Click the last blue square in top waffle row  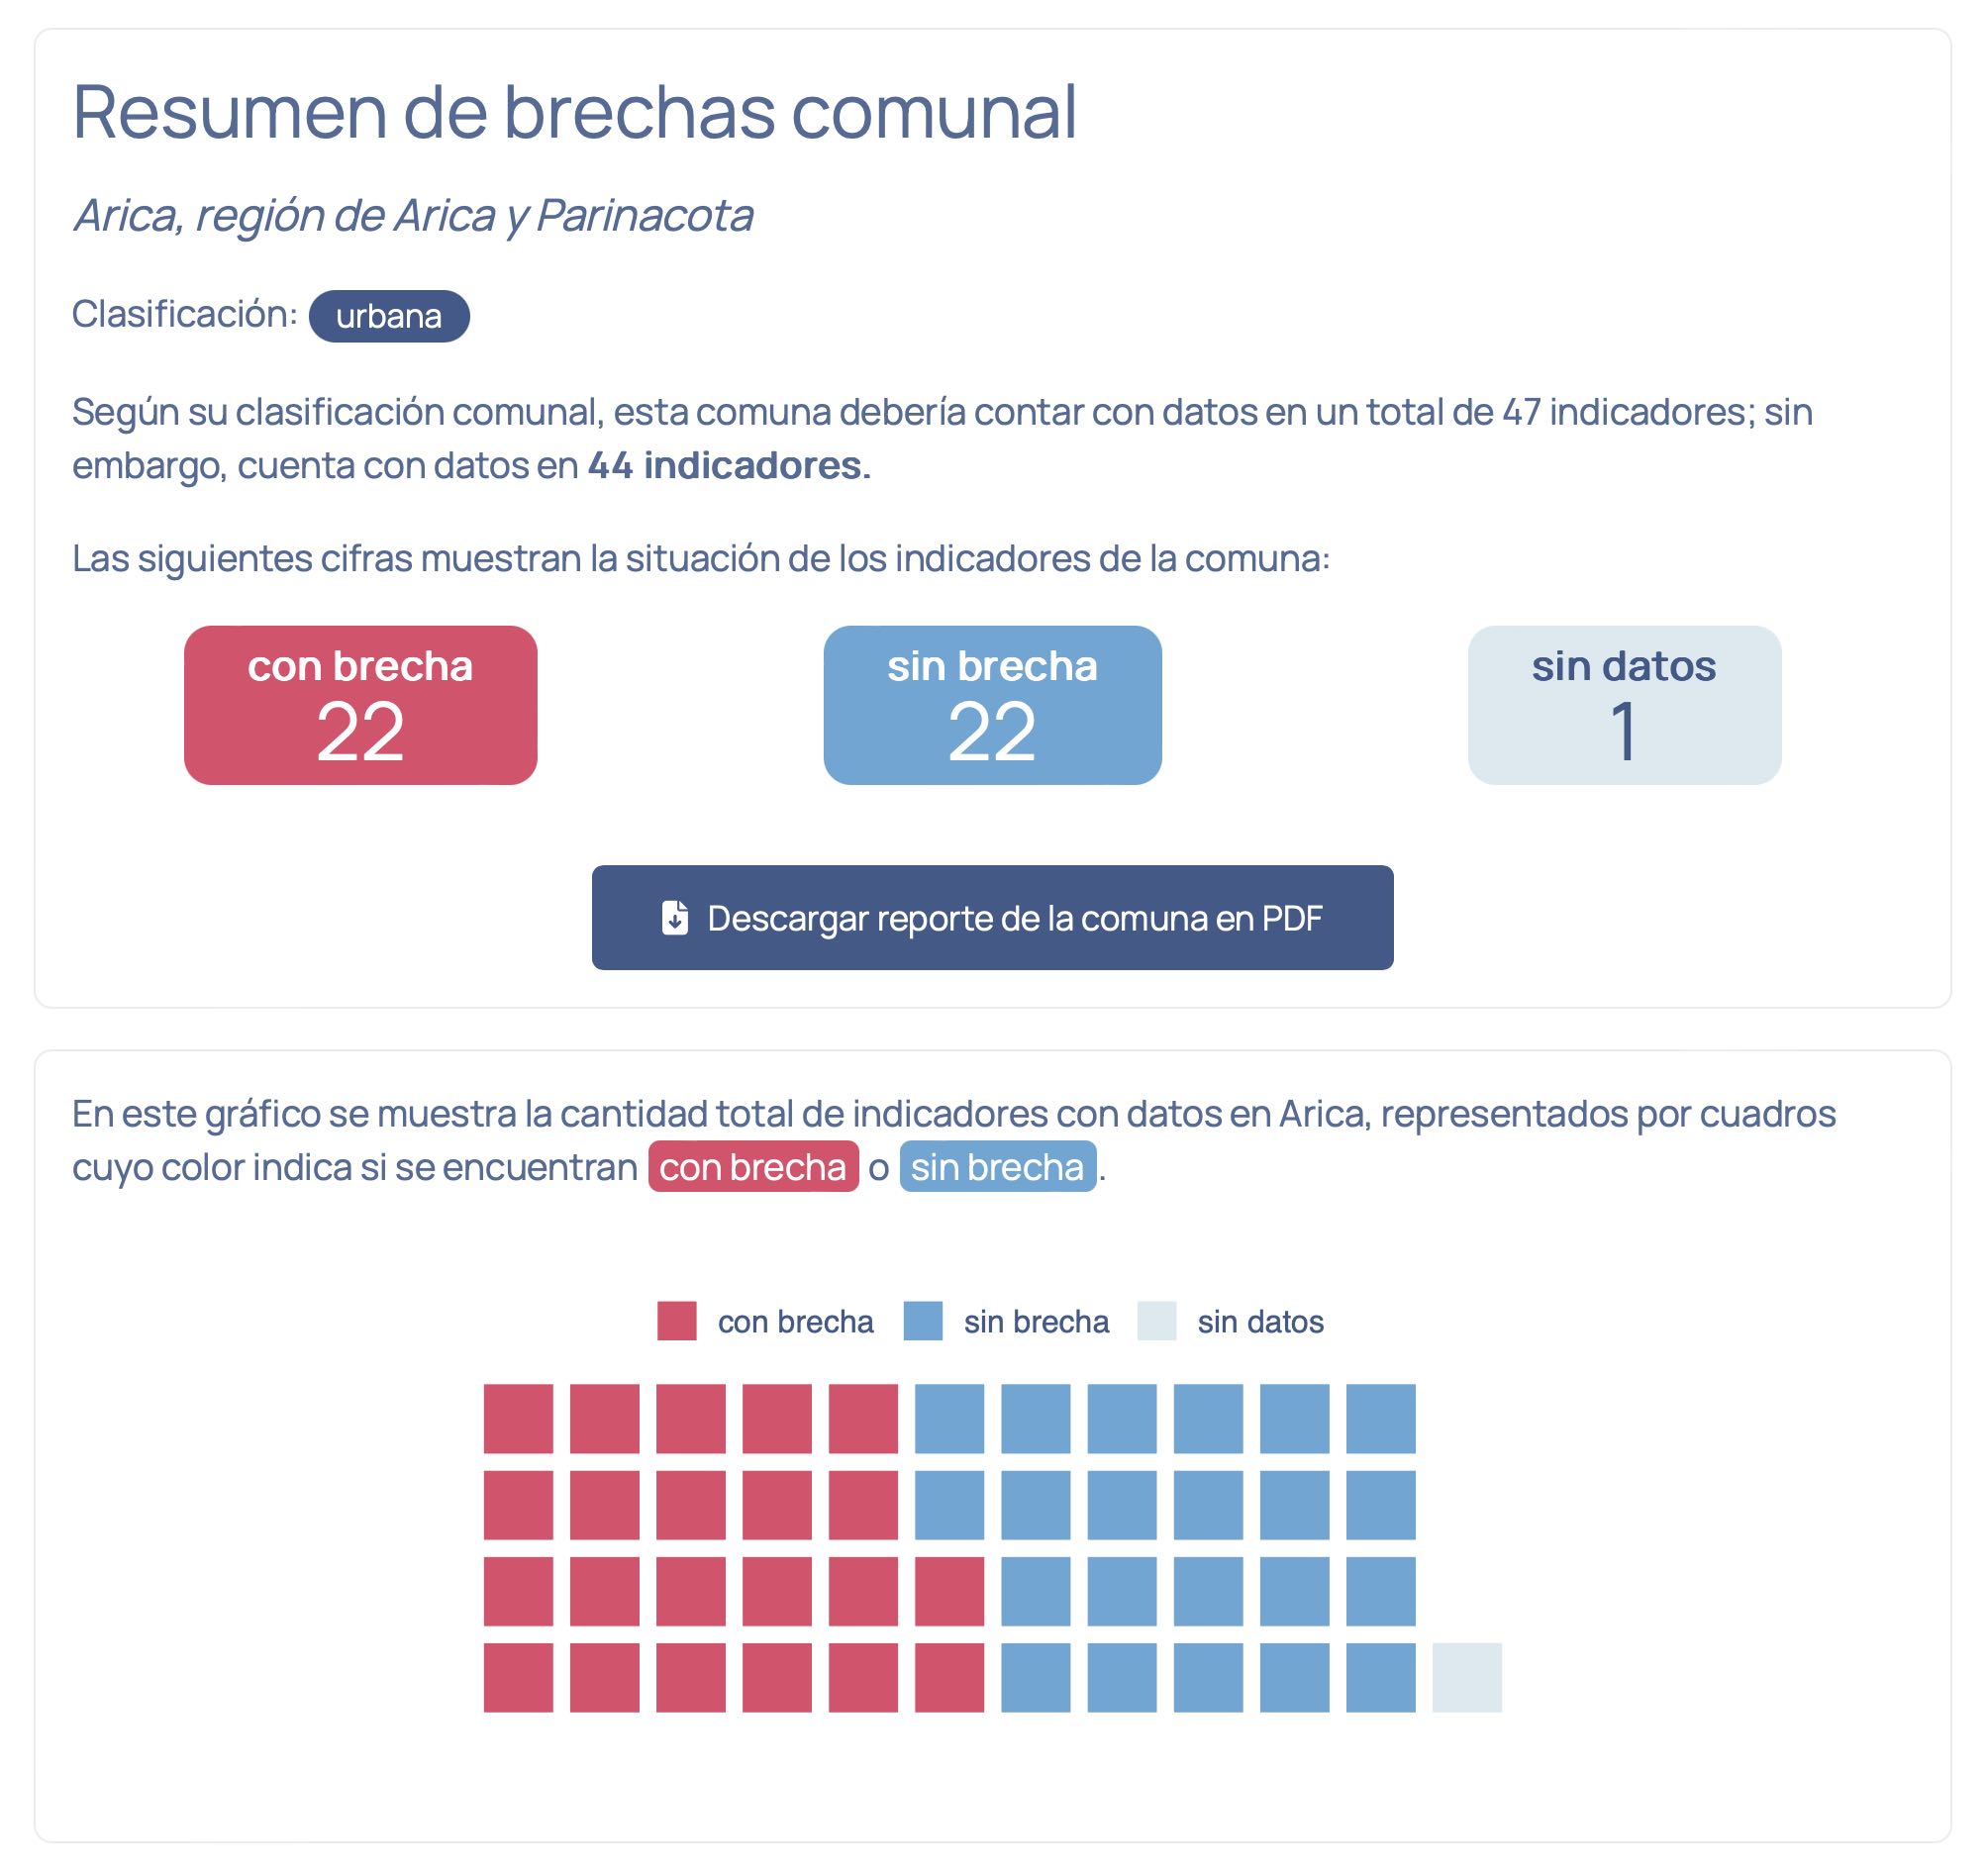[1380, 1418]
